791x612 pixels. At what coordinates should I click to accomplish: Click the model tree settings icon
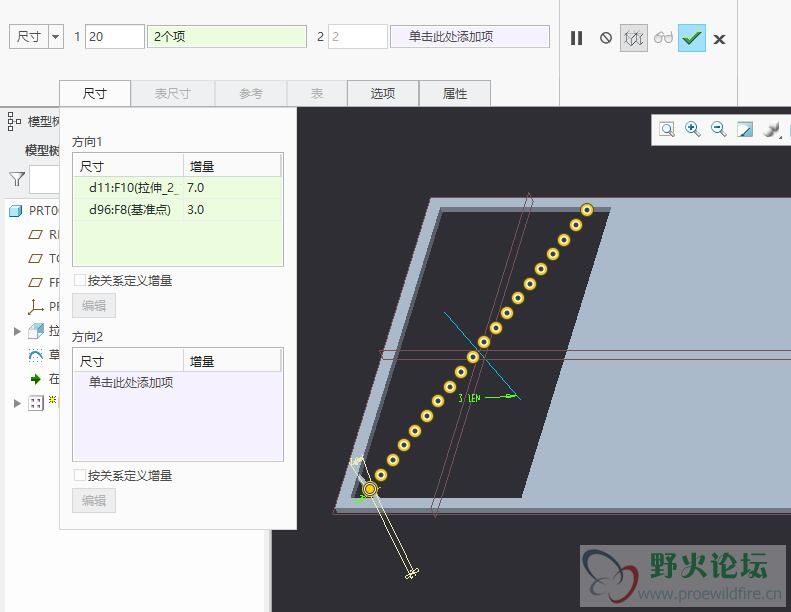click(x=14, y=122)
